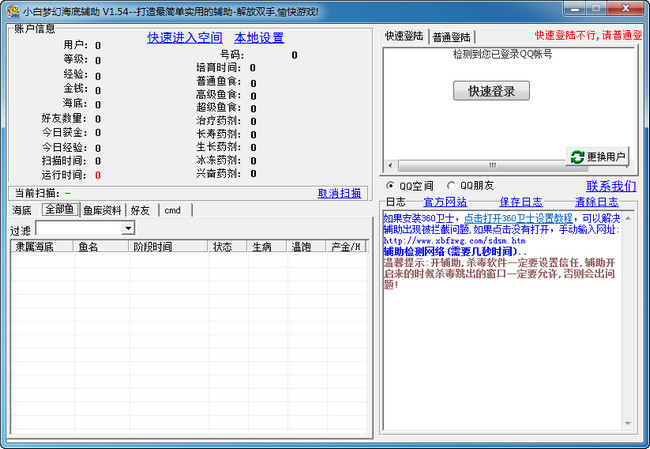
Task: Open the 鱼库资料 tab
Action: [103, 210]
